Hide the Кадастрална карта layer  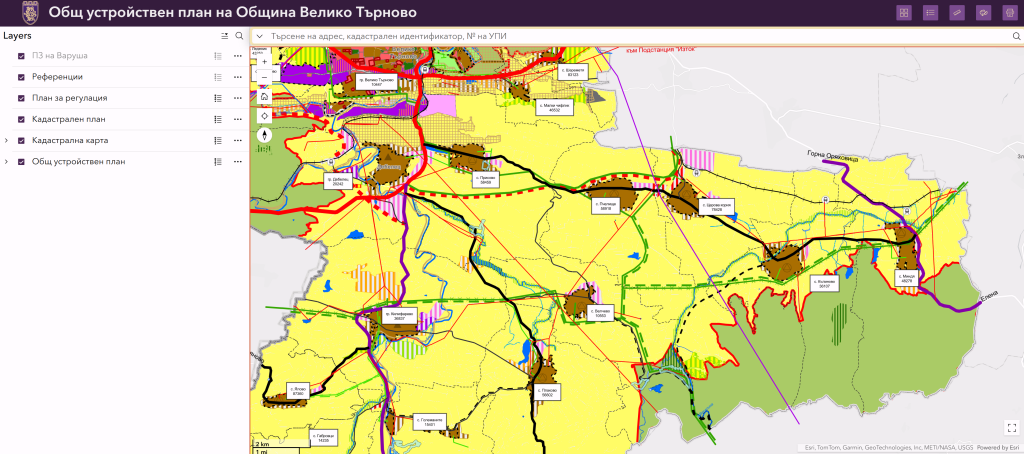click(x=22, y=140)
